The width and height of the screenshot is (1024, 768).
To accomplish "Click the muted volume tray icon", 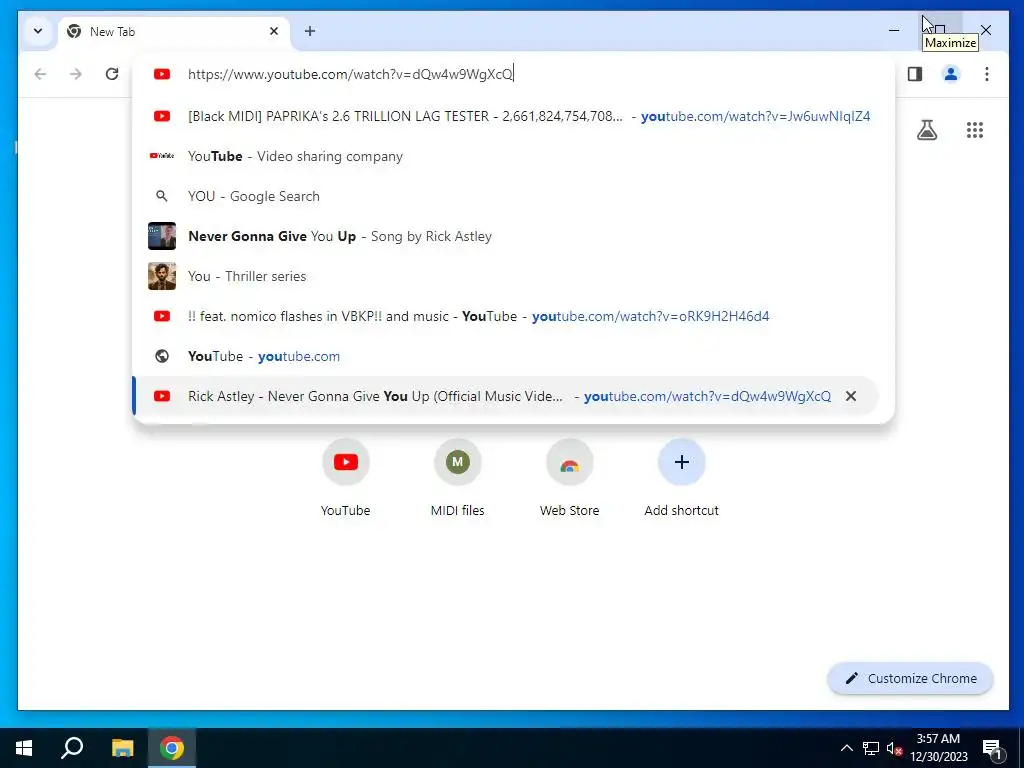I will [894, 748].
